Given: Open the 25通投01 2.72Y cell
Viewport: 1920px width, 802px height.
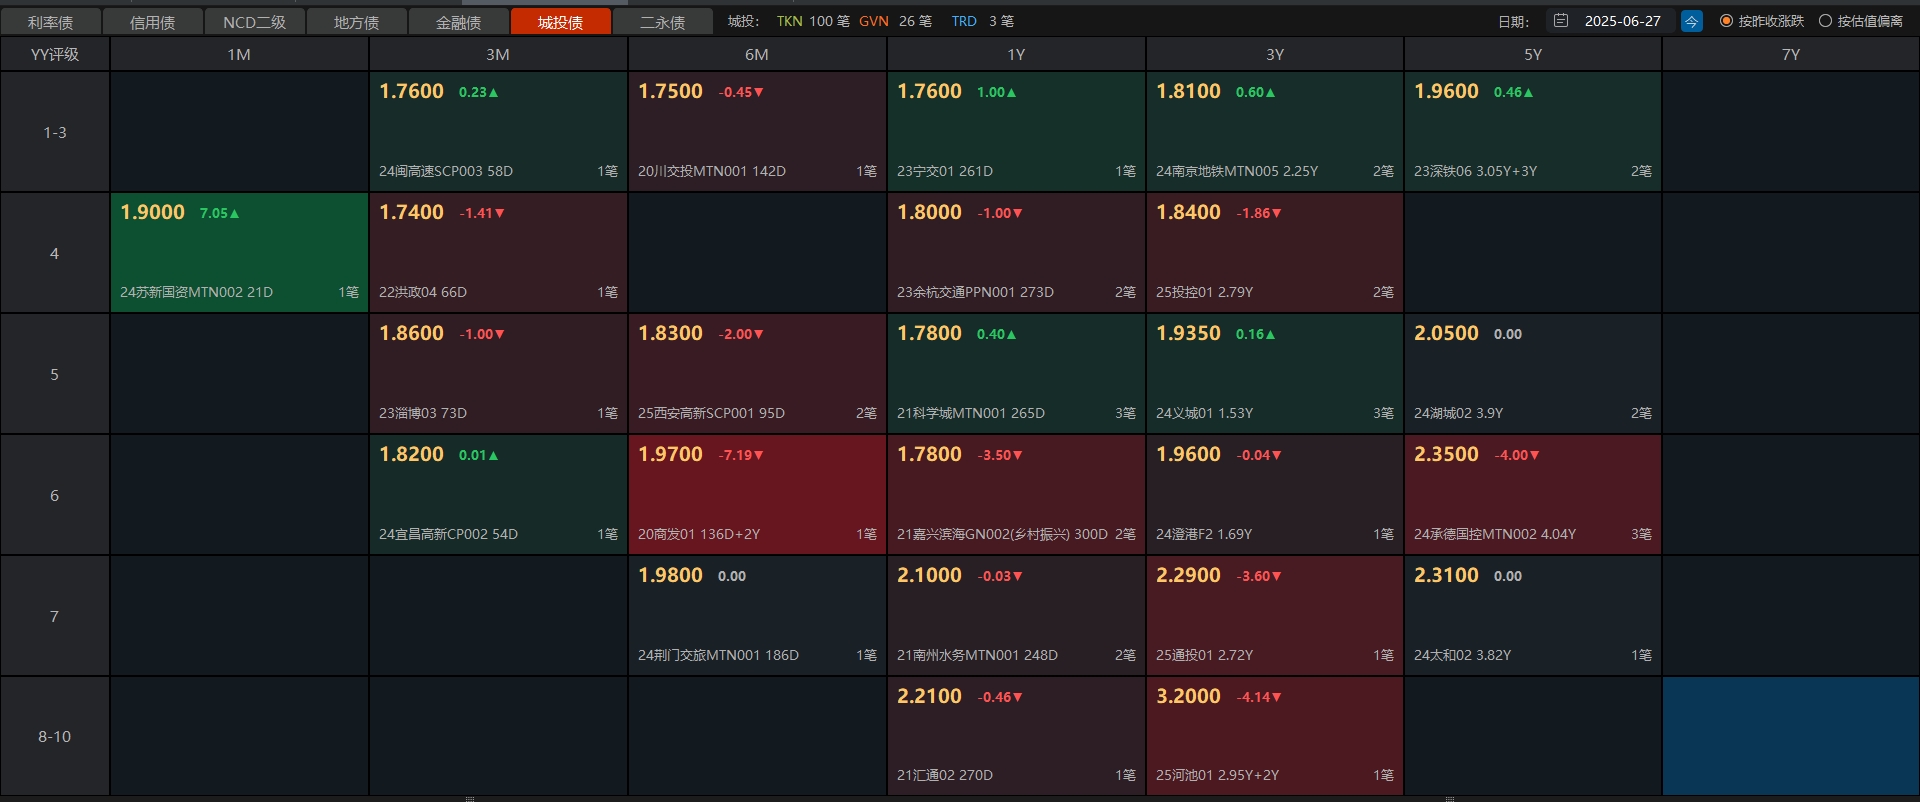Looking at the screenshot, I should [x=1275, y=616].
